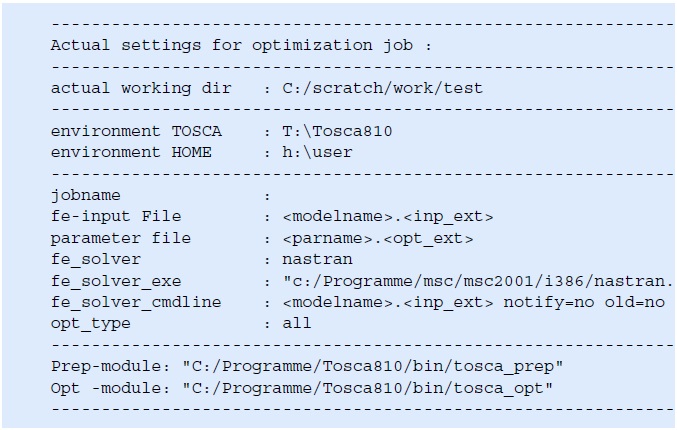
Task: Click the 'fe_solver_exe' label
Action: pyautogui.click(x=116, y=281)
